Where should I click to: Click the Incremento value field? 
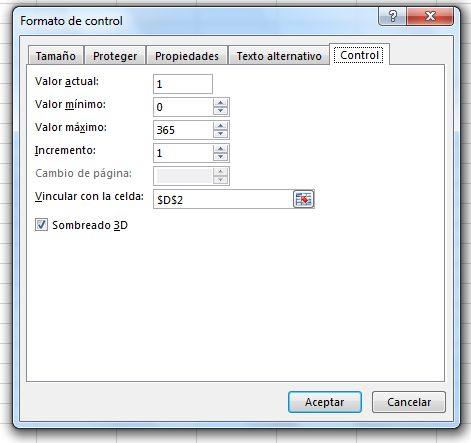coord(183,153)
